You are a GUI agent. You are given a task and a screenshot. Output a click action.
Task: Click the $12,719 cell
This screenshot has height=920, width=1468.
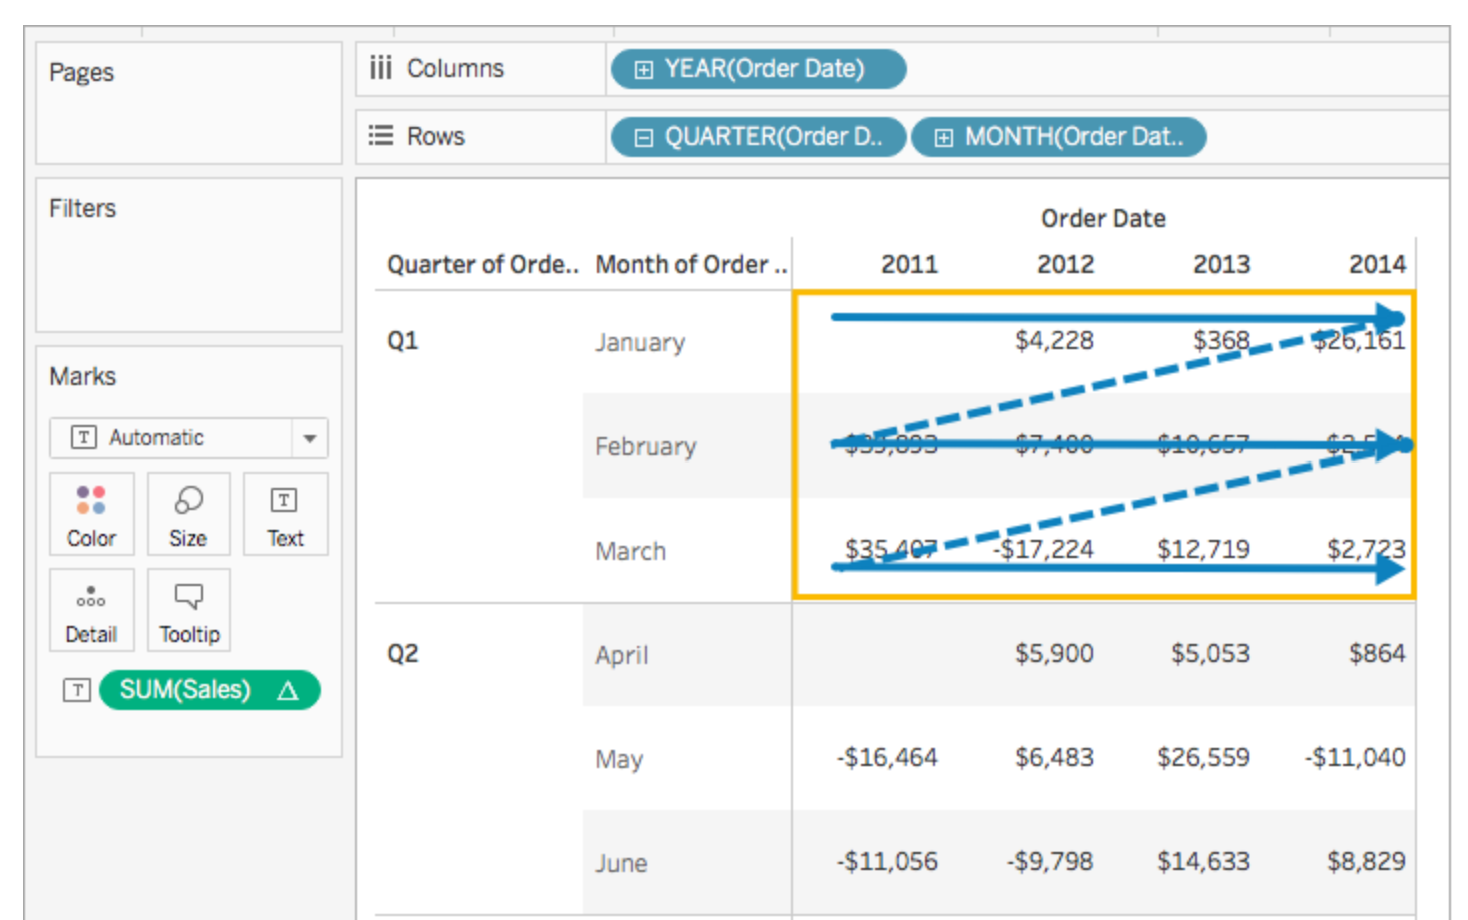pyautogui.click(x=1203, y=549)
